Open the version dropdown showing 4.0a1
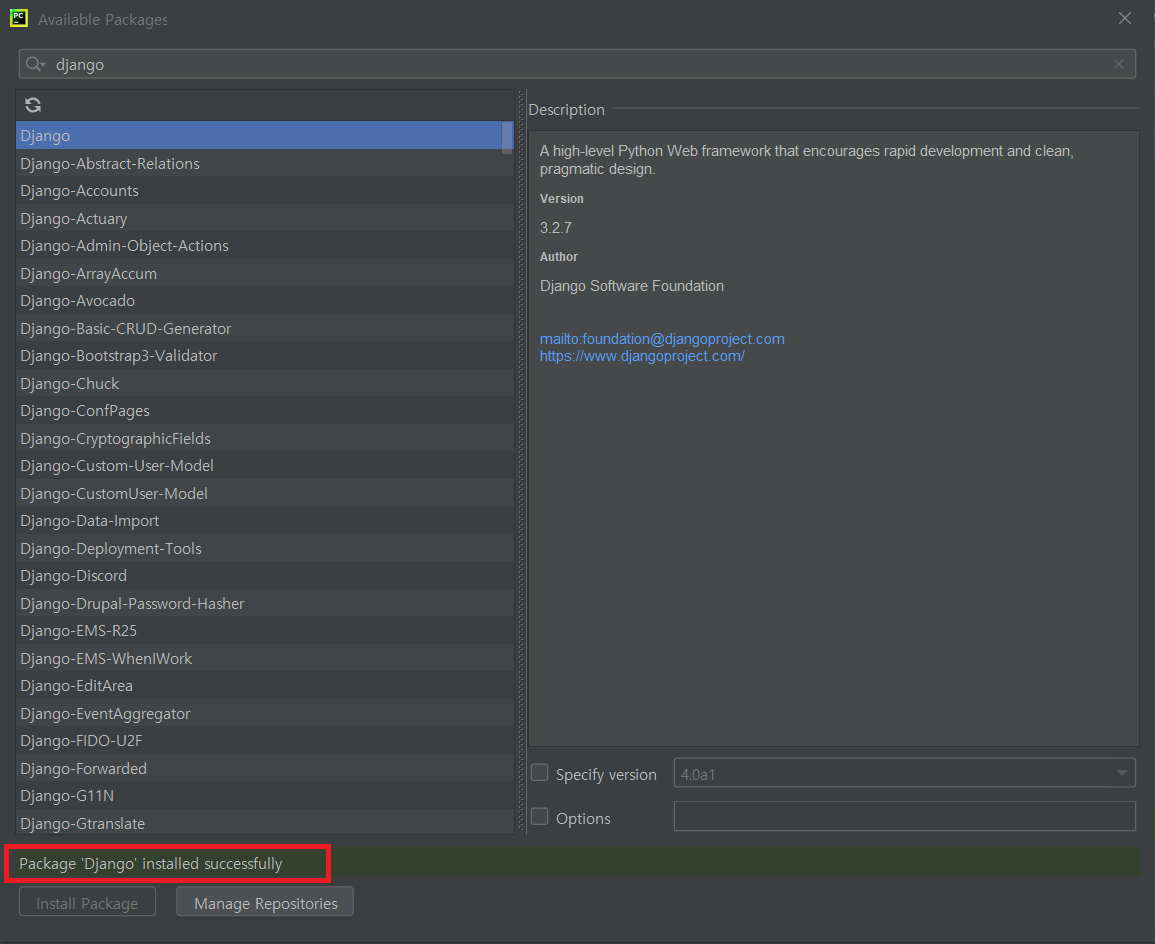The image size is (1155, 944). coord(904,774)
